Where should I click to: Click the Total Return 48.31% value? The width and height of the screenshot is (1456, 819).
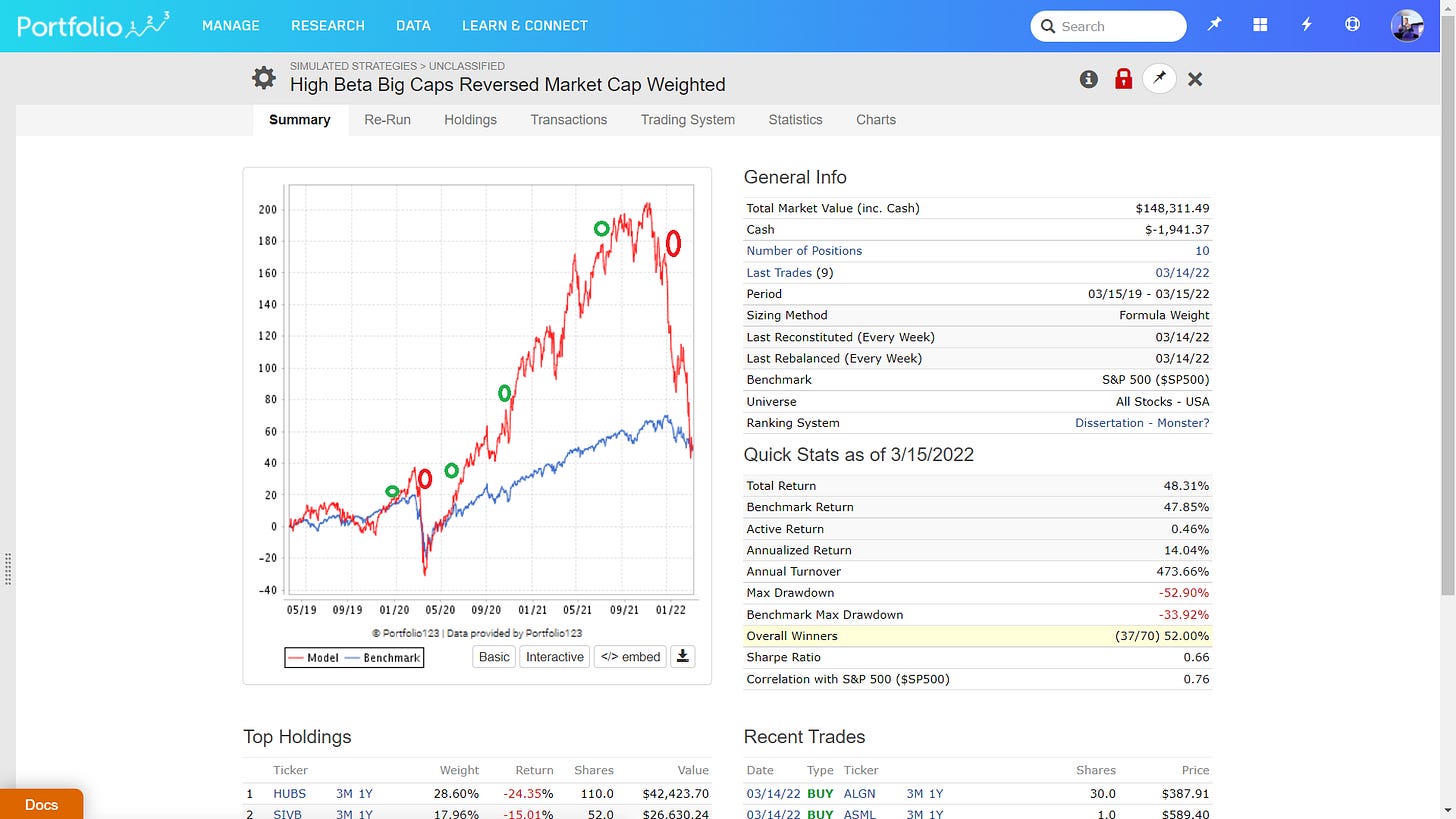(1185, 486)
